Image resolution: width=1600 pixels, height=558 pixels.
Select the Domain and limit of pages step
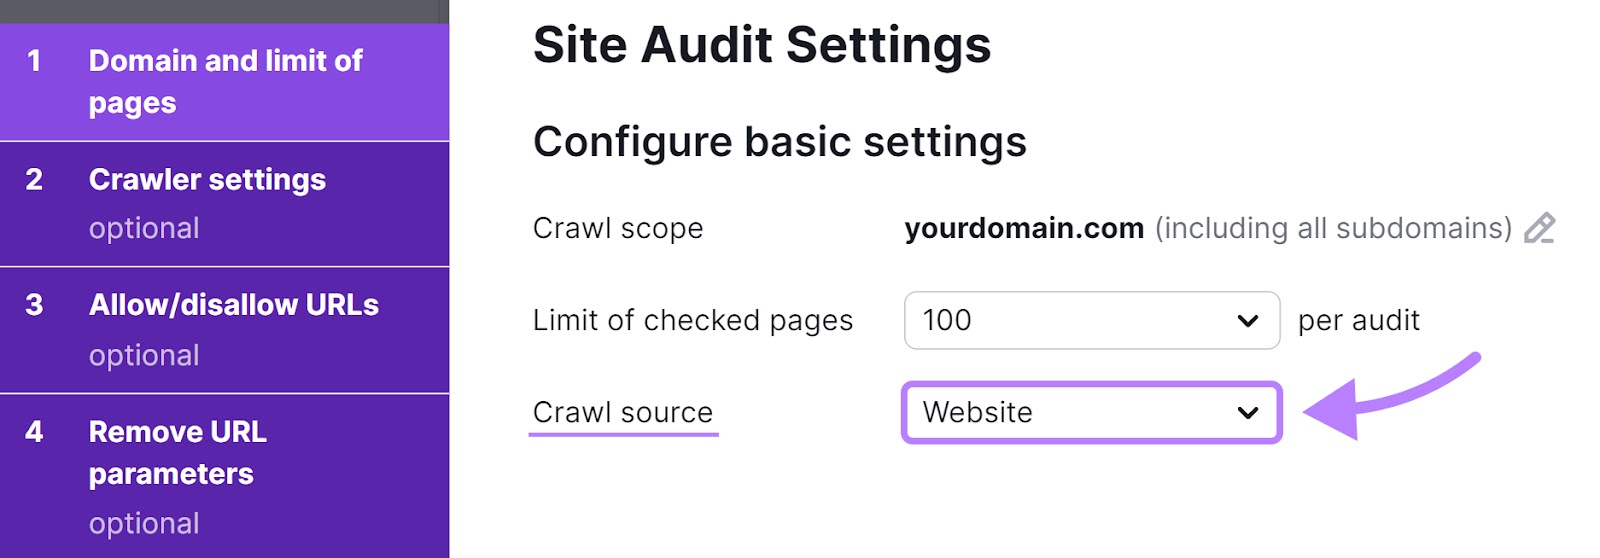(225, 82)
